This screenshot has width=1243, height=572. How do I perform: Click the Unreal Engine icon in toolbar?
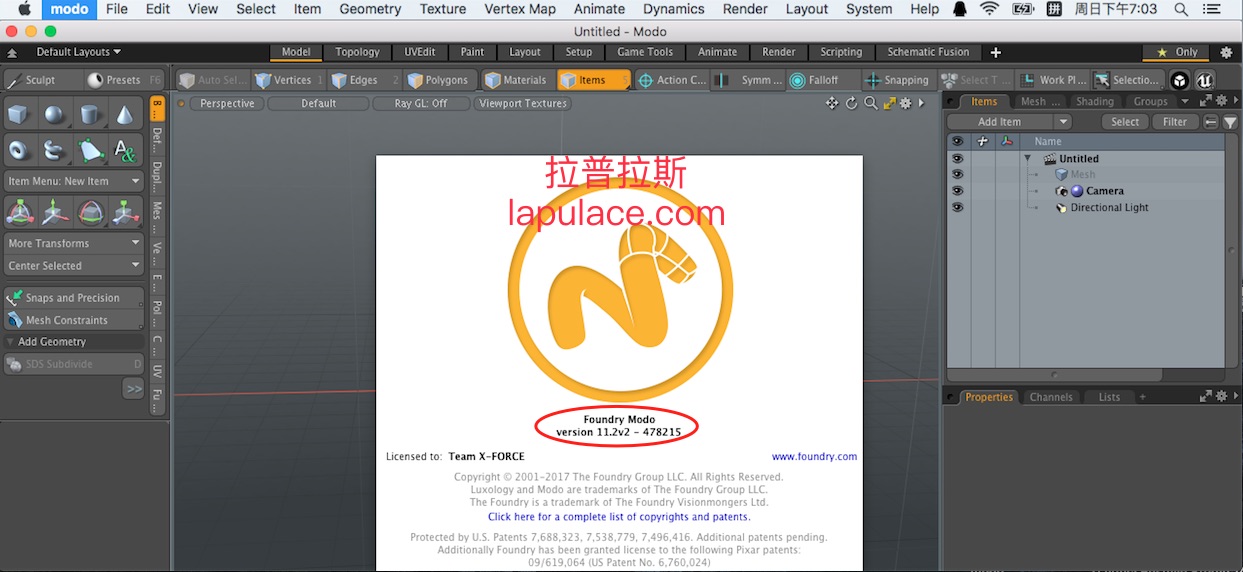pos(1204,80)
